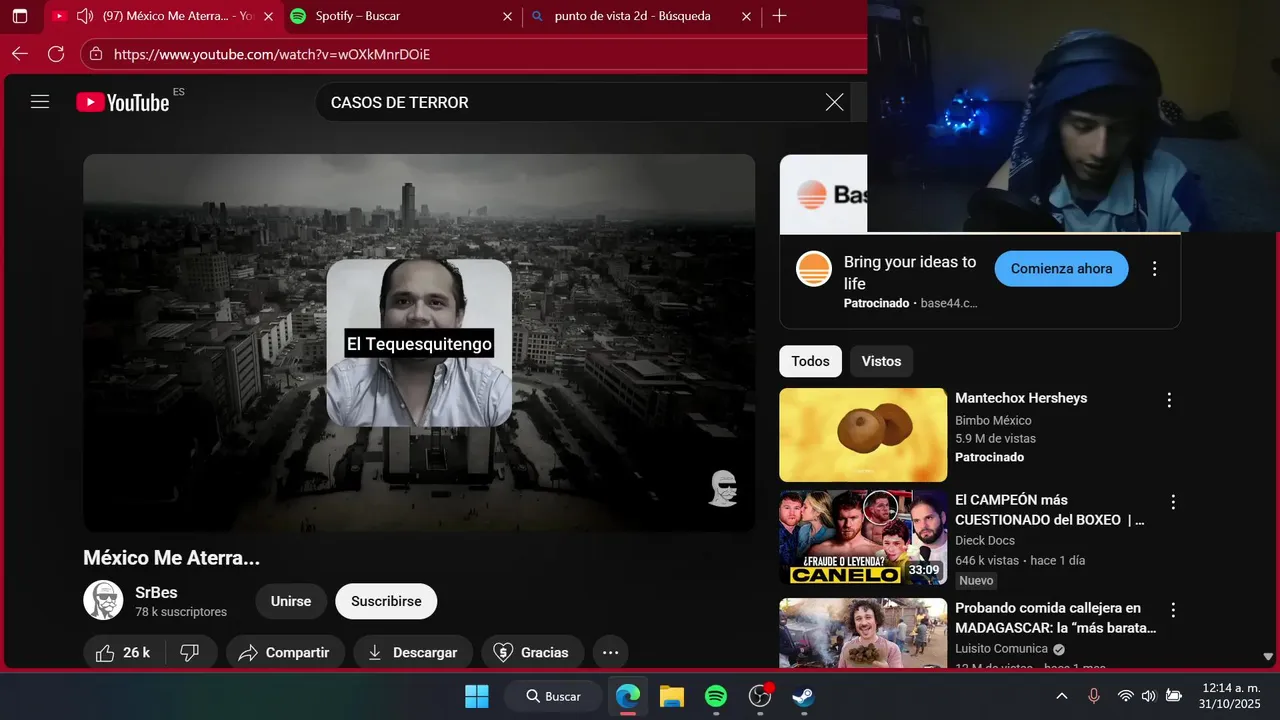Open volume speaker tray icon
This screenshot has width=1280, height=720.
pyautogui.click(x=1148, y=696)
